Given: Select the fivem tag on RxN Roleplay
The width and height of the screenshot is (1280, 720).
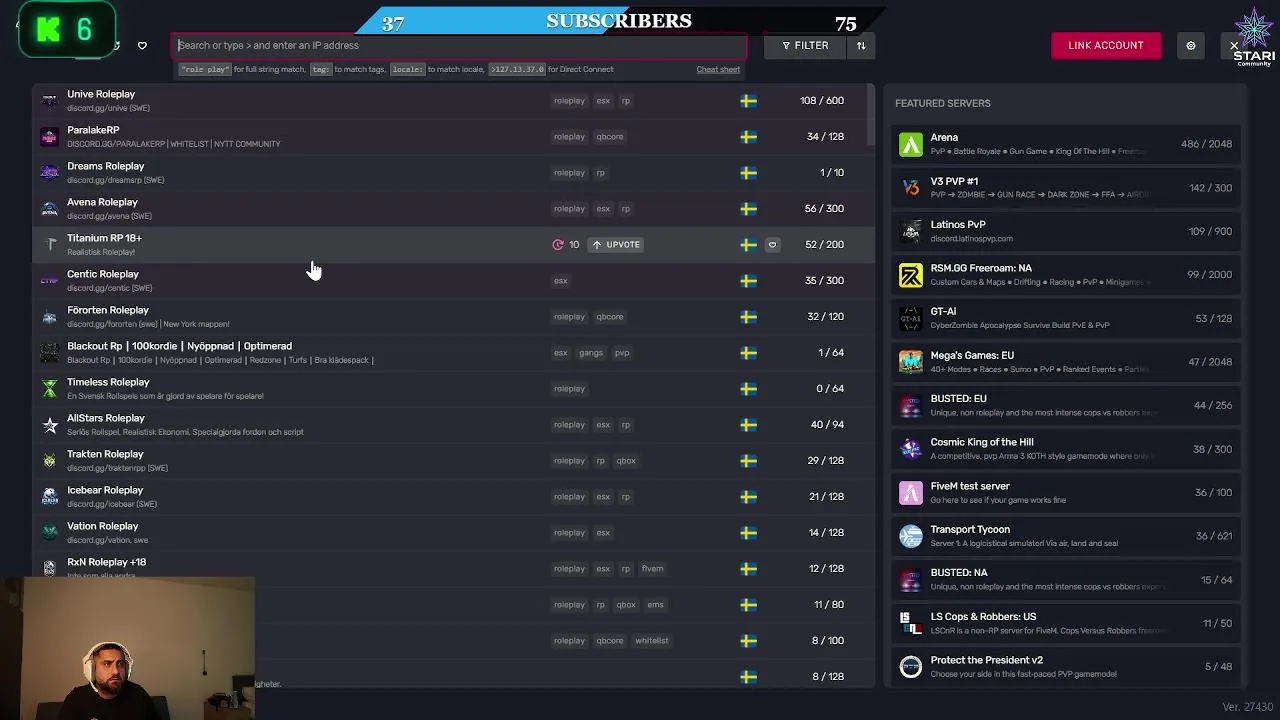Looking at the screenshot, I should tap(652, 568).
